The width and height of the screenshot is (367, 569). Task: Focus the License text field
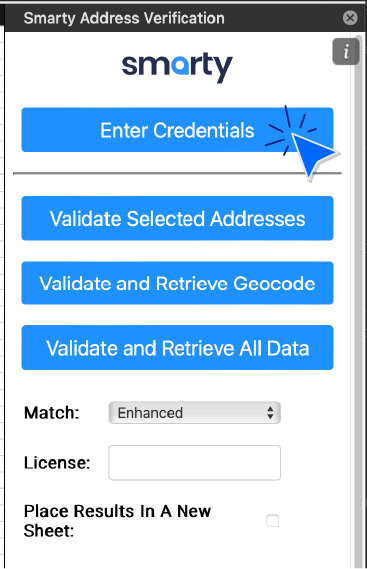tap(195, 463)
